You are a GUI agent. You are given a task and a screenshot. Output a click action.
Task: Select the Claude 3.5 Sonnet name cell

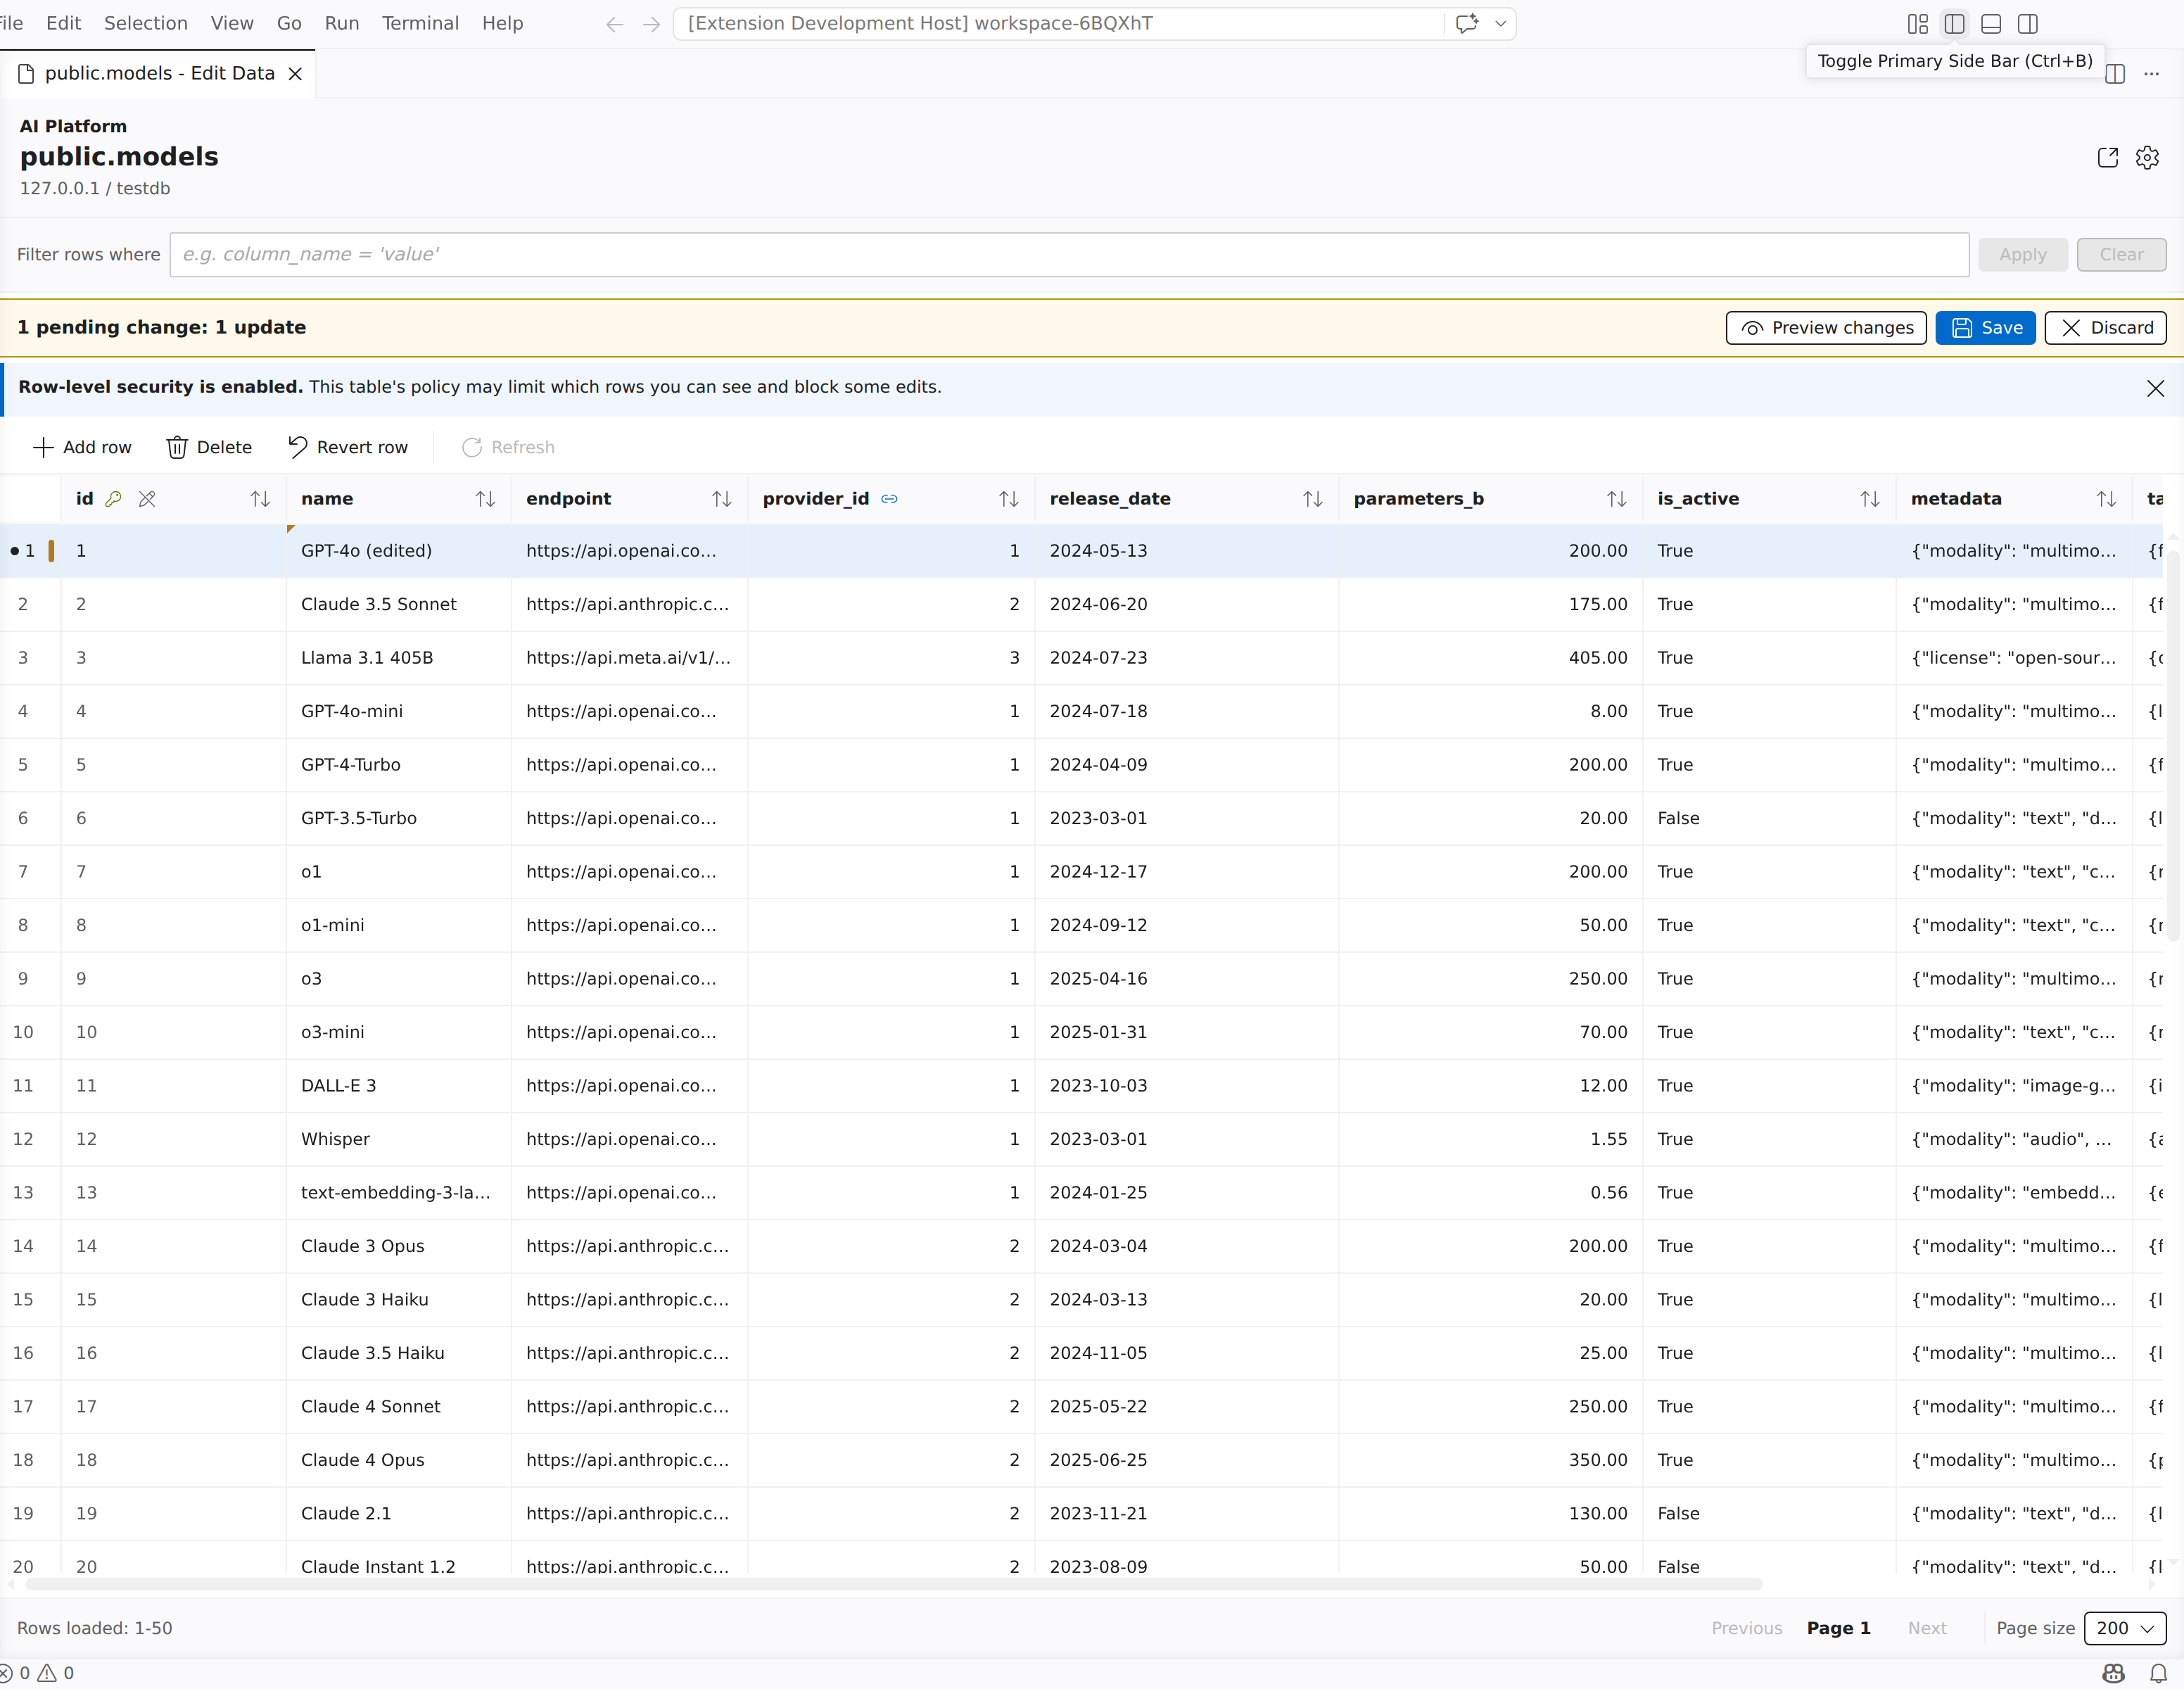398,605
